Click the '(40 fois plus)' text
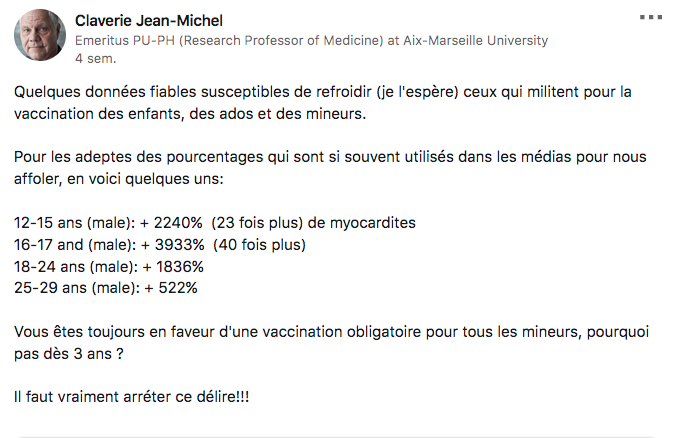 coord(260,245)
